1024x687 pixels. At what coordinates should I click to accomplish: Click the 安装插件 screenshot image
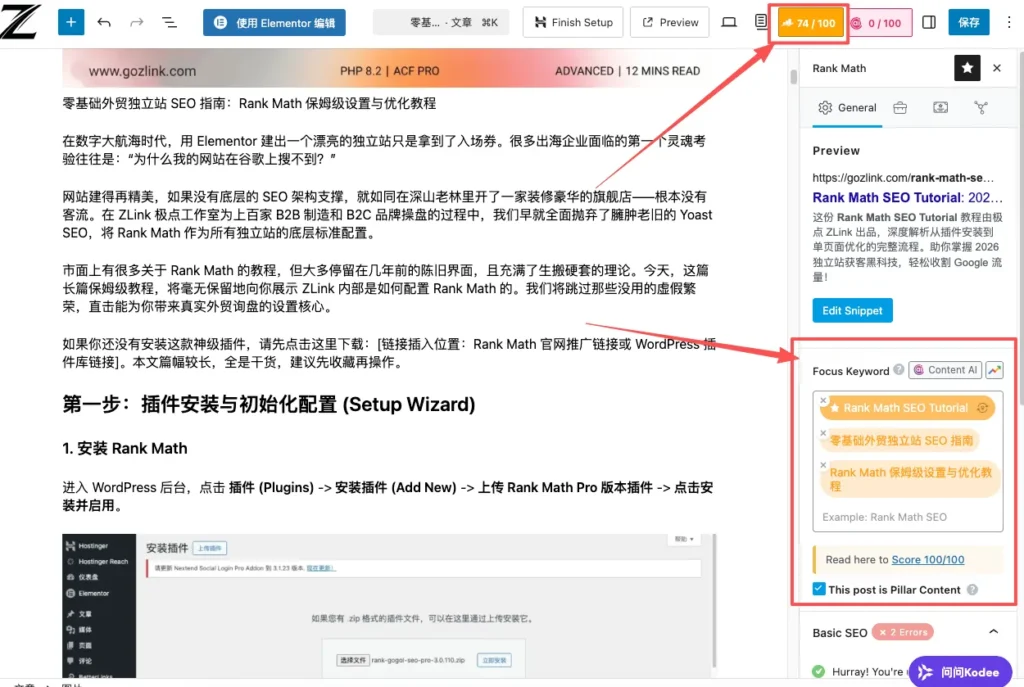[x=389, y=605]
